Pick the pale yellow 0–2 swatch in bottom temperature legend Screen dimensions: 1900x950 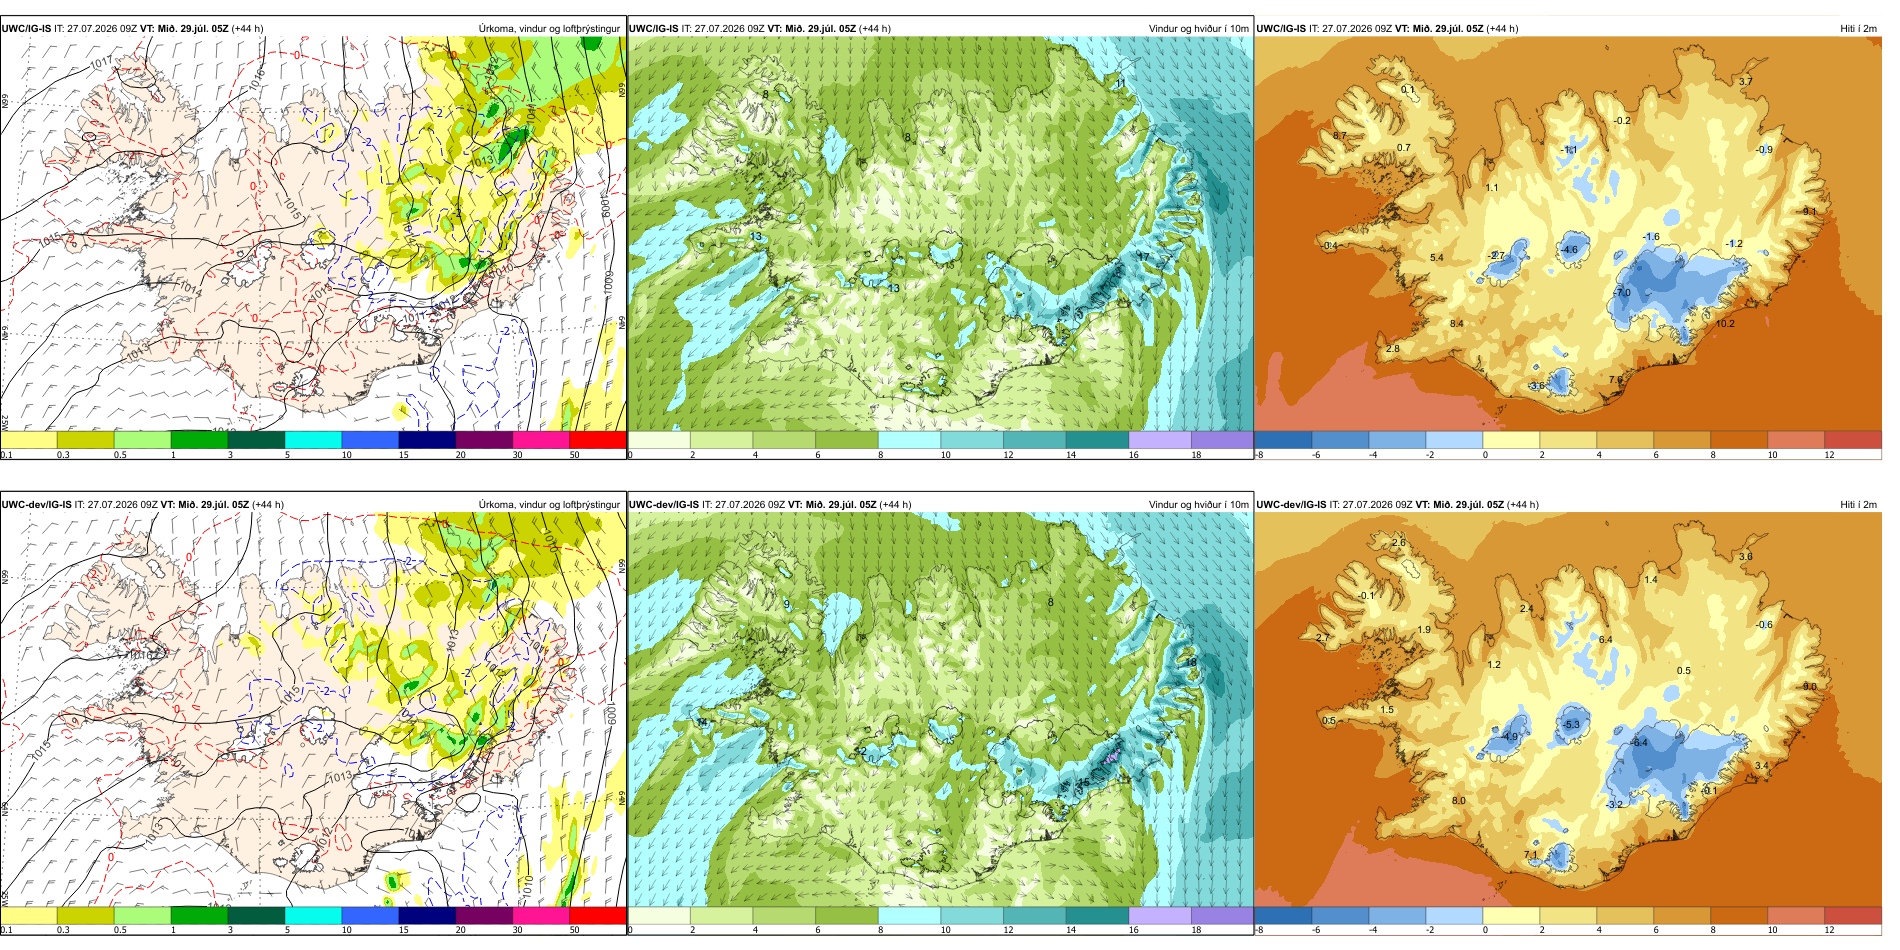[x=1511, y=916]
